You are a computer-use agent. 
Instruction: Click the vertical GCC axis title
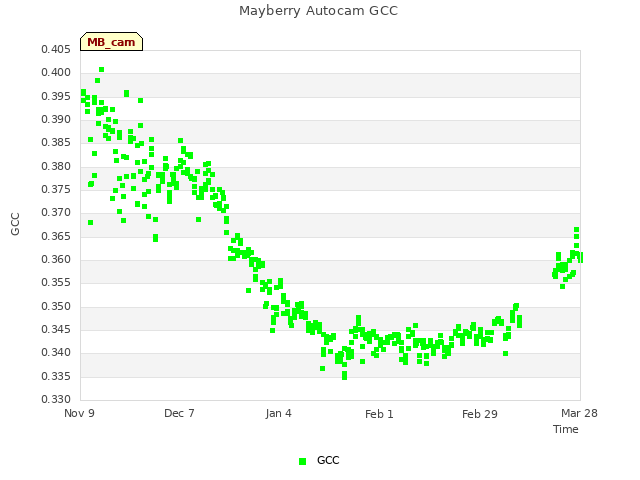tap(15, 224)
